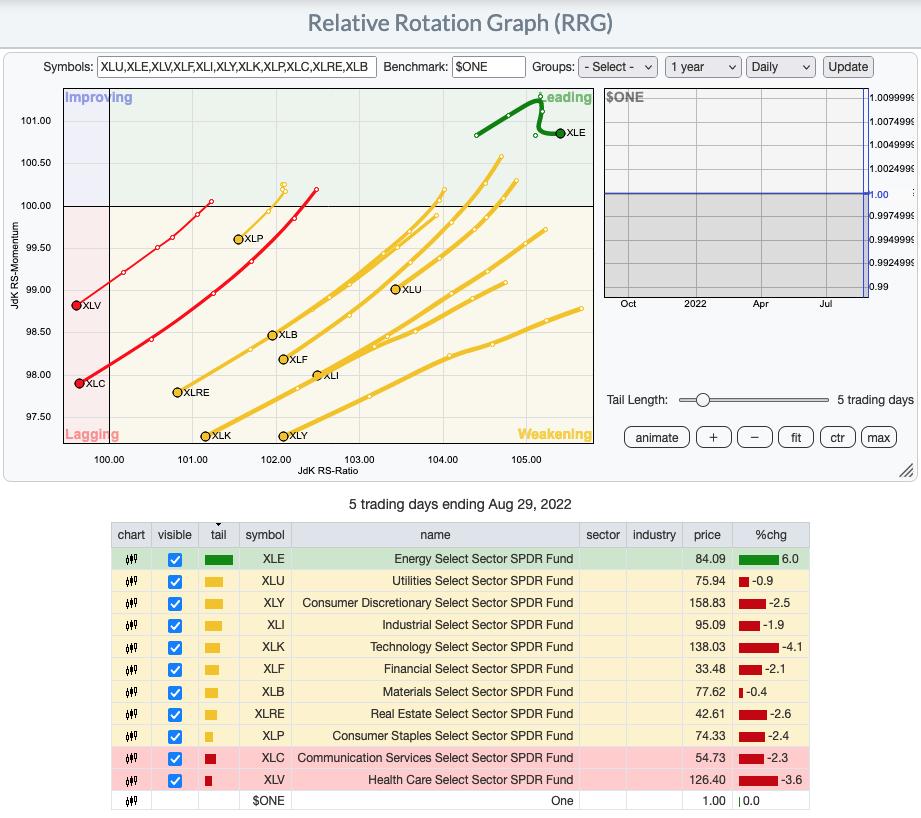
Task: Open chart icon for XLF row
Action: [x=131, y=669]
